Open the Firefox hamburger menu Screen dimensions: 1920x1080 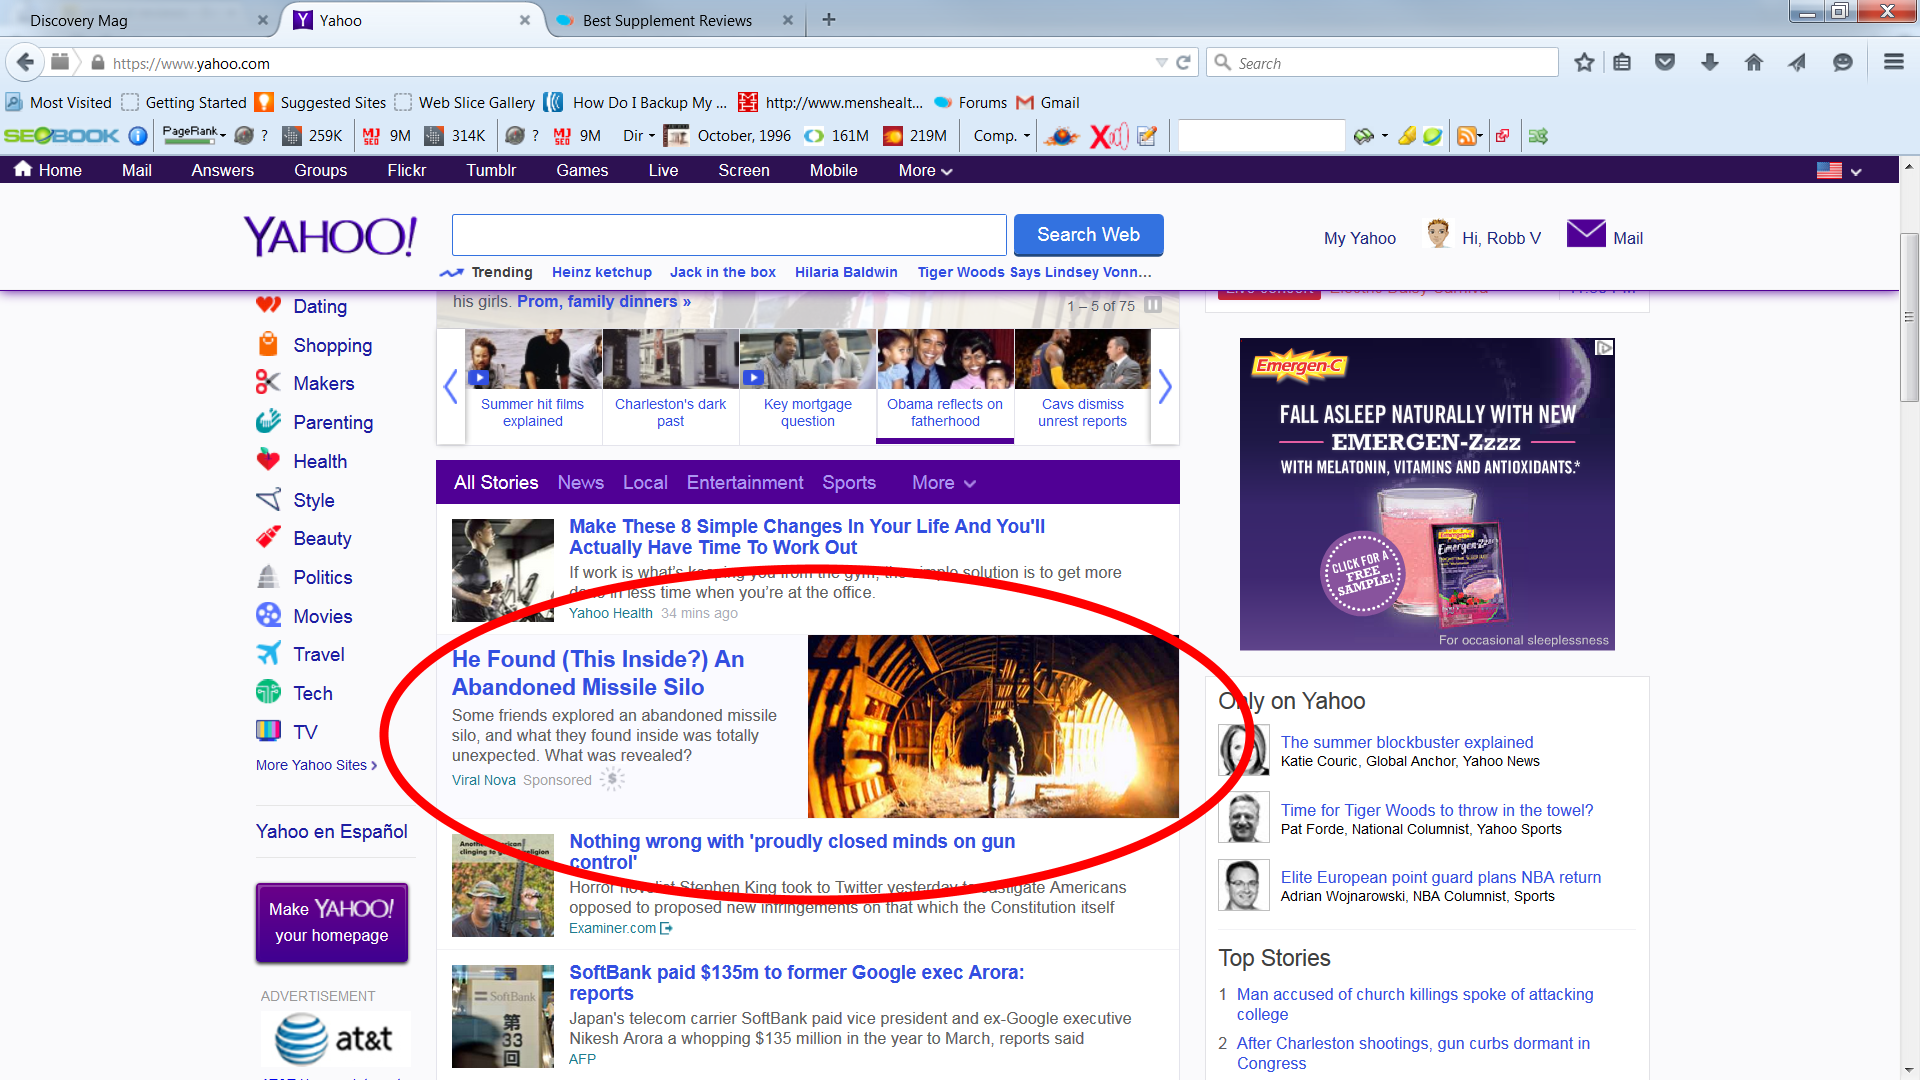point(1893,62)
